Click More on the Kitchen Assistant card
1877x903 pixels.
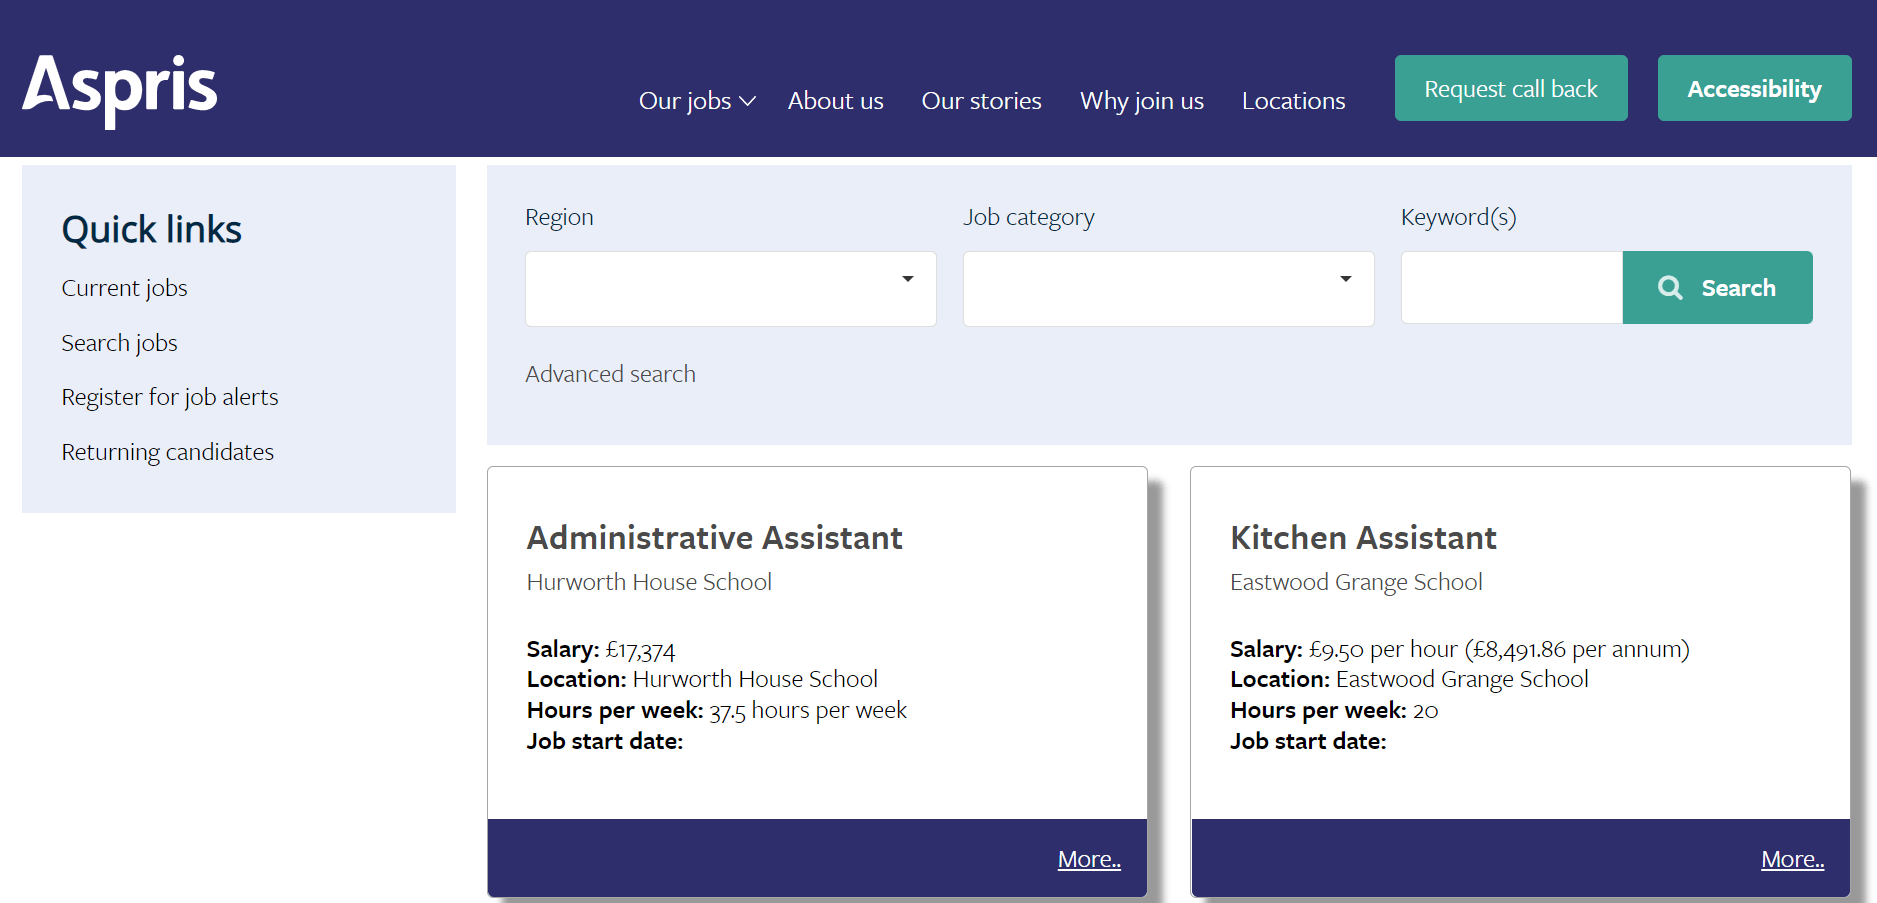(1792, 858)
